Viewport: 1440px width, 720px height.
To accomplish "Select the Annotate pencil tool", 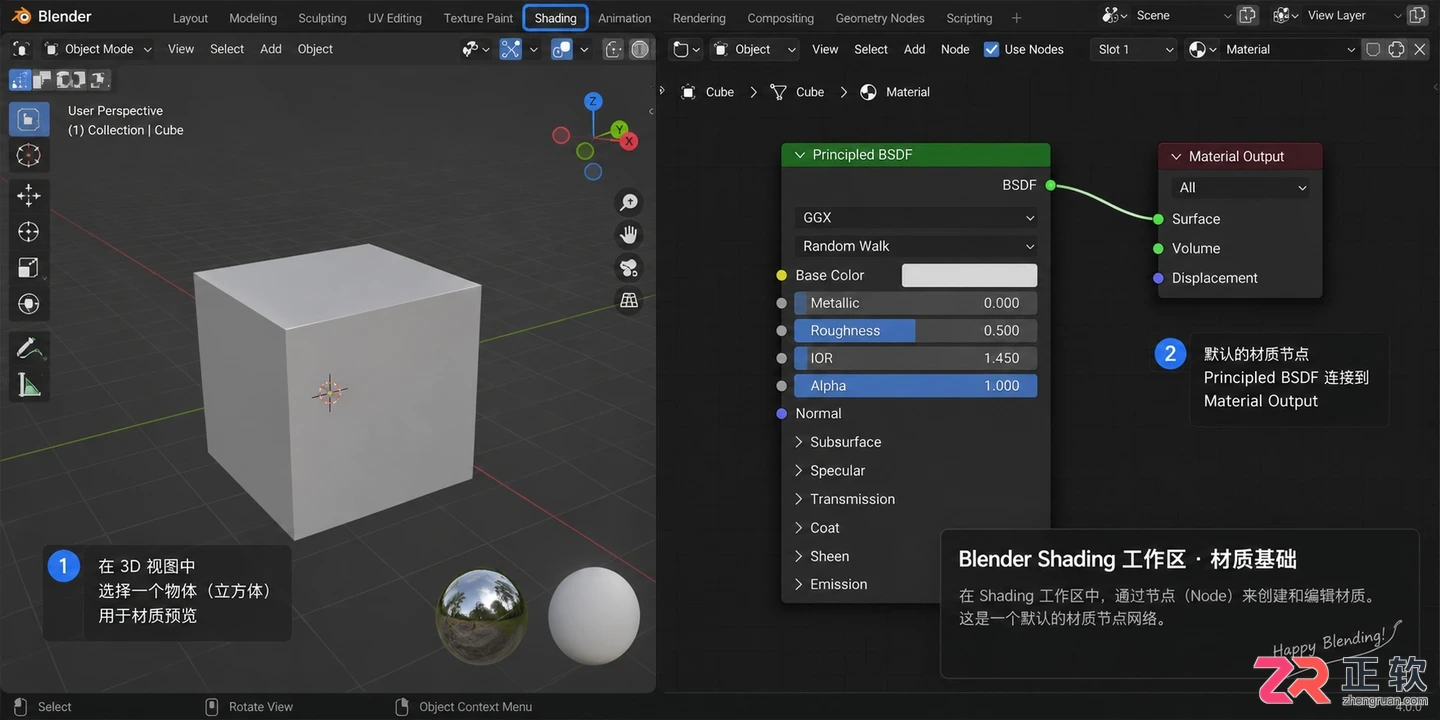I will coord(29,348).
